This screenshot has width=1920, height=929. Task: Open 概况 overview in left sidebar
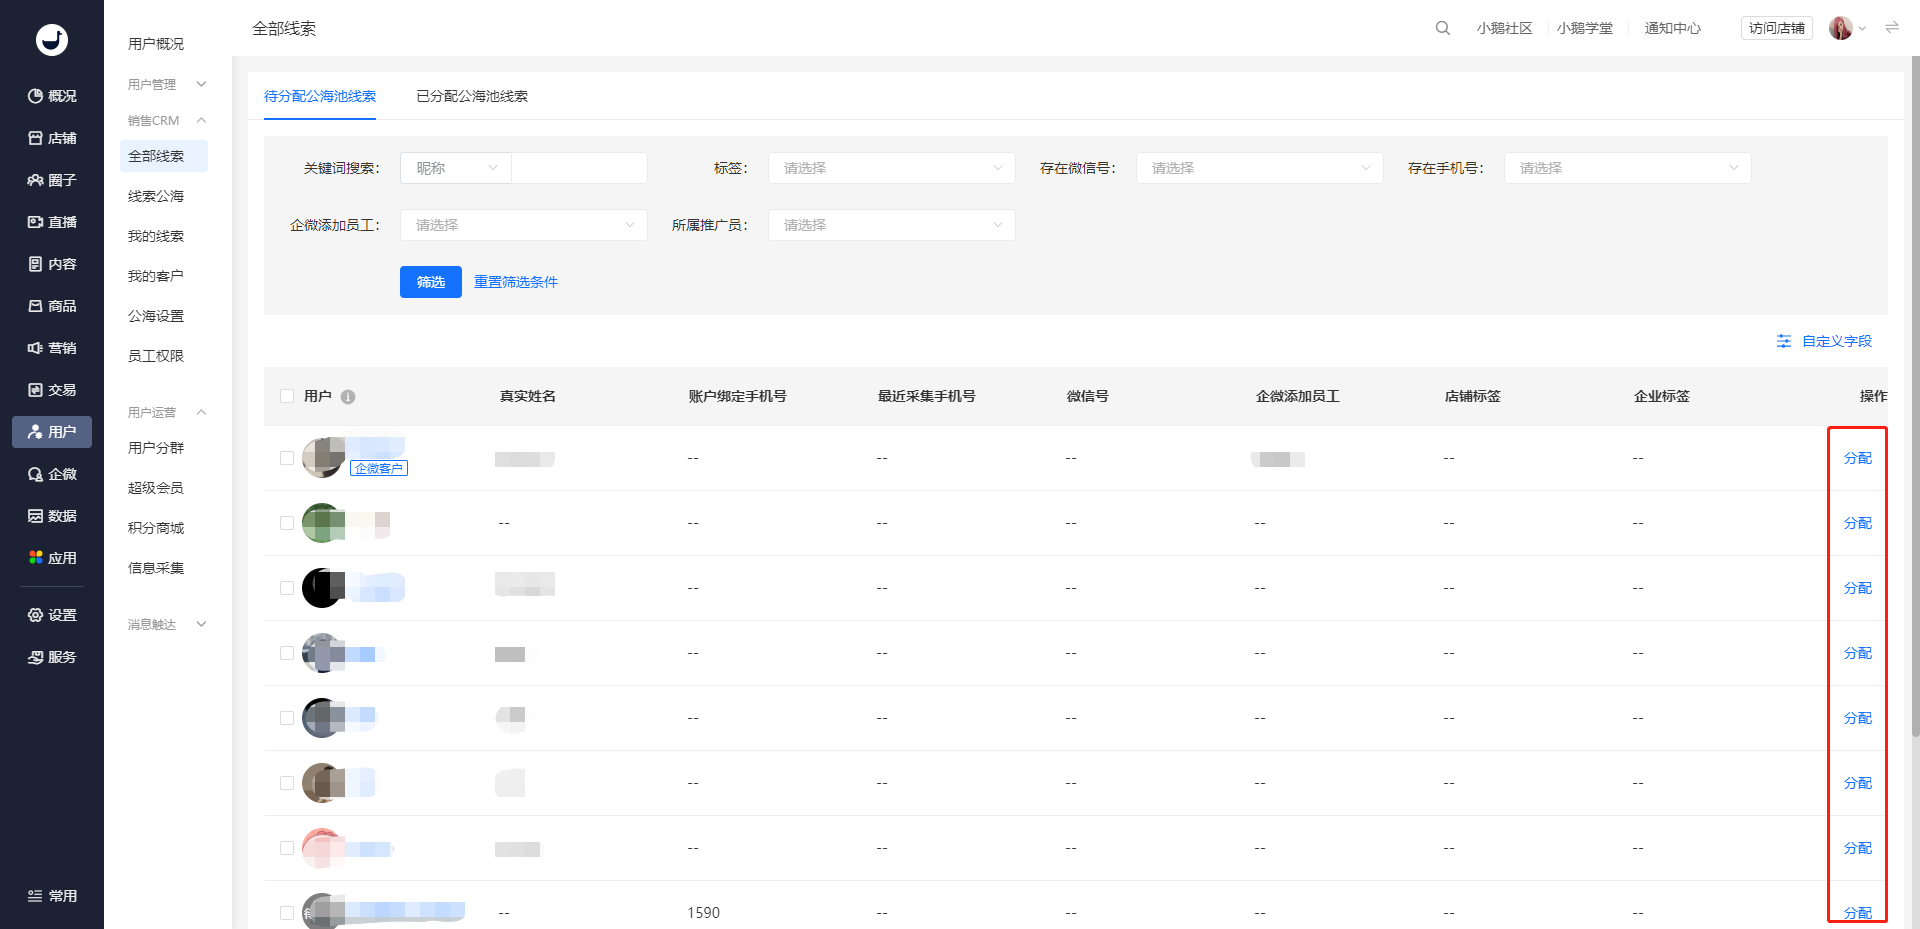(x=52, y=96)
